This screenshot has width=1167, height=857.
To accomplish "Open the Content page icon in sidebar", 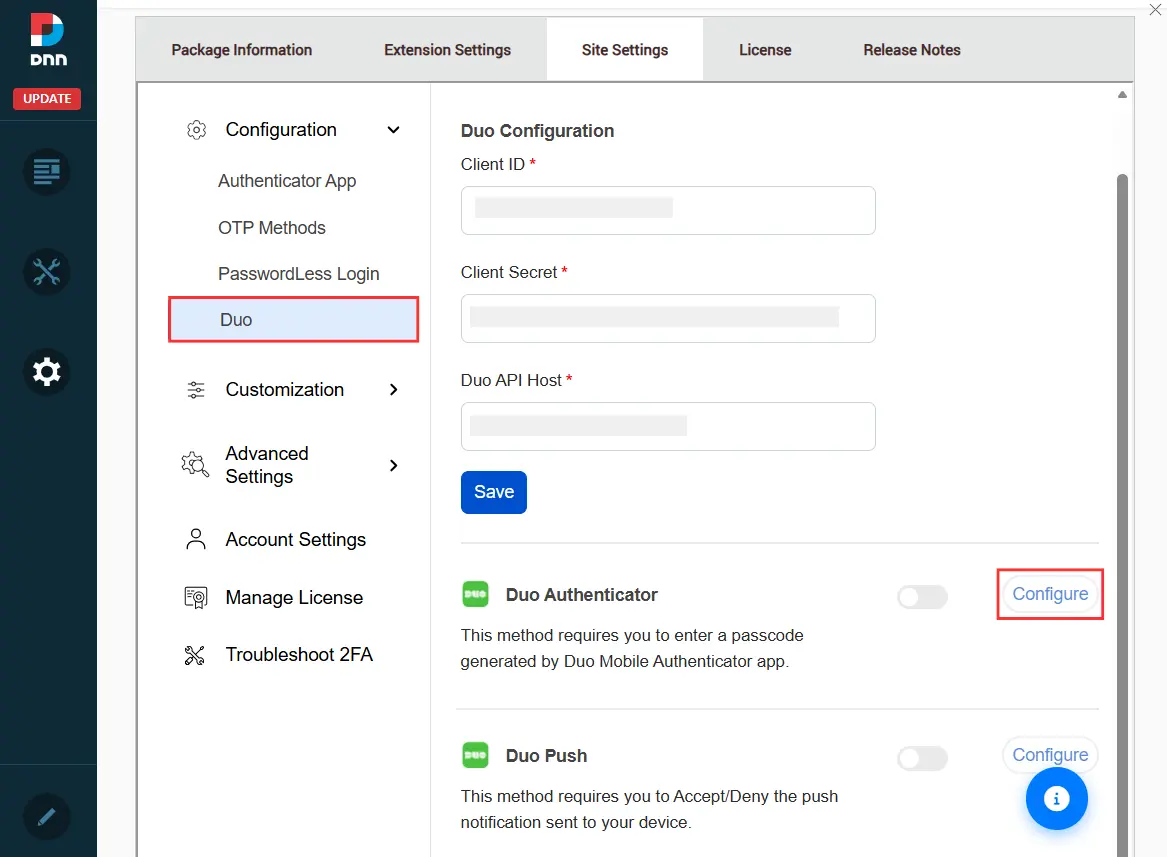I will click(x=46, y=172).
